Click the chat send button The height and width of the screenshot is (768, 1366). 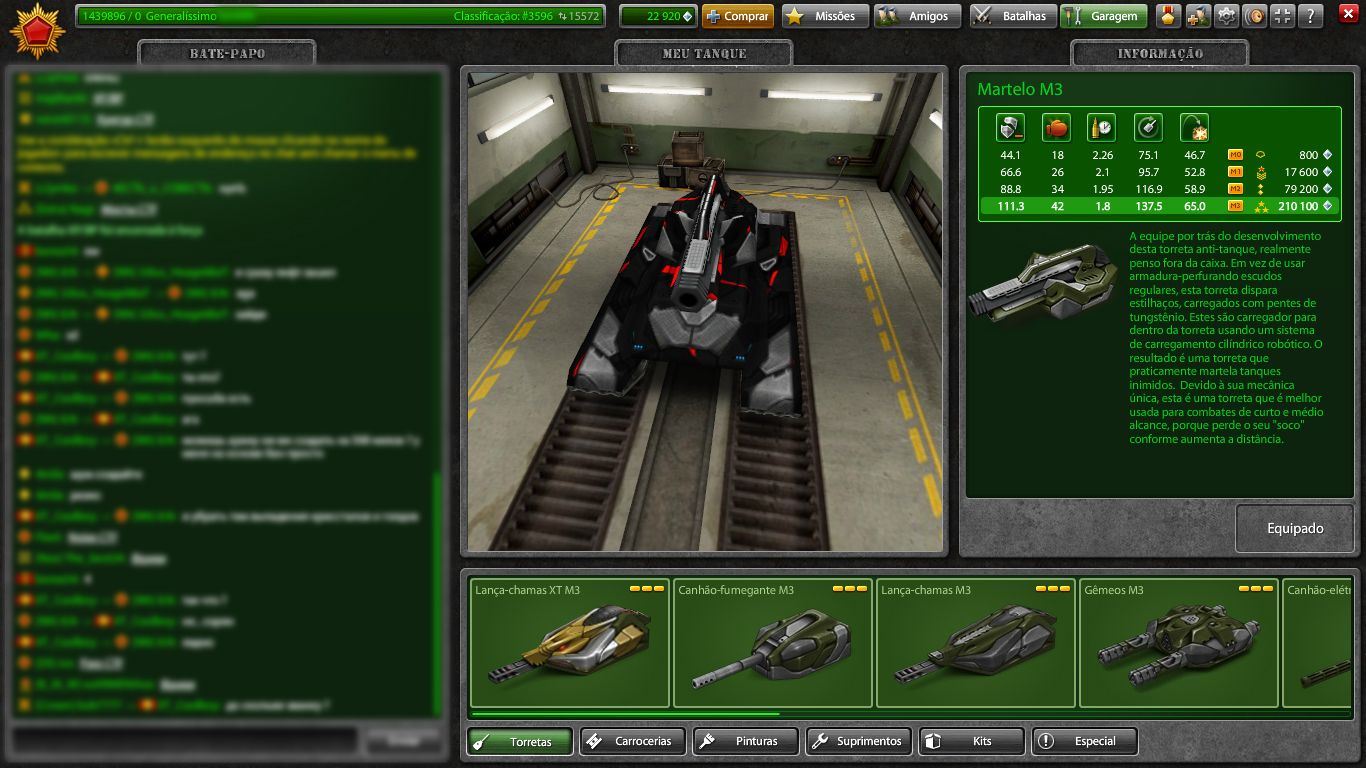(403, 740)
